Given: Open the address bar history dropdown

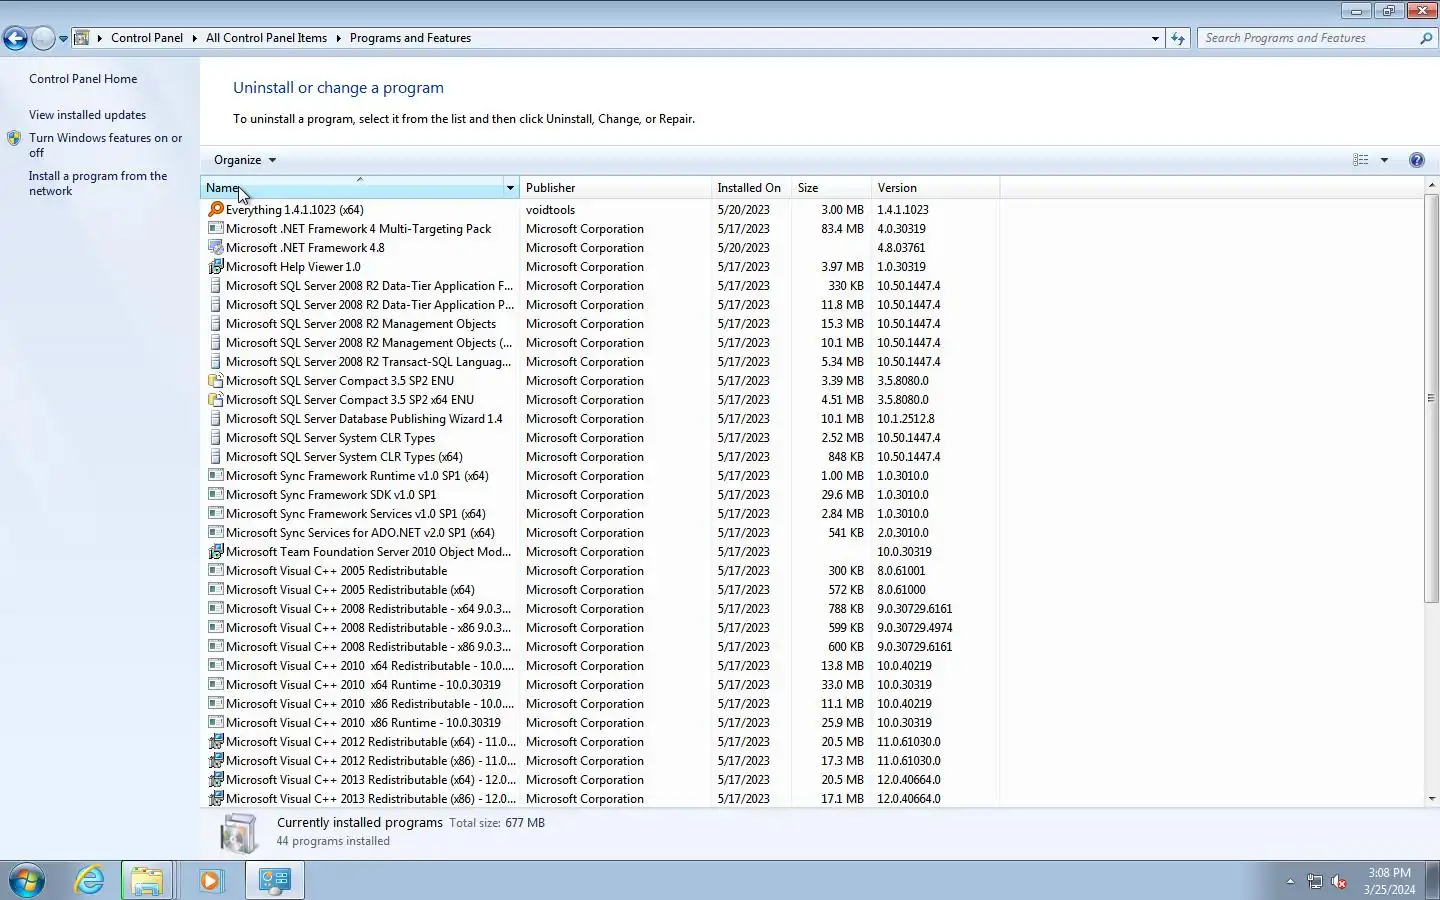Looking at the screenshot, I should click(1155, 38).
